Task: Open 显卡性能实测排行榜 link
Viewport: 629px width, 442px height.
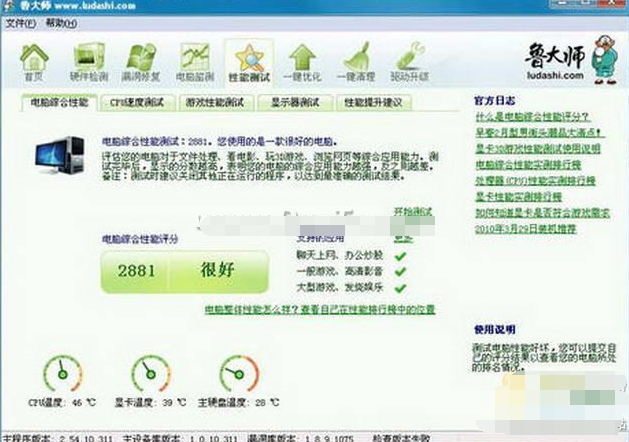Action: [x=518, y=197]
